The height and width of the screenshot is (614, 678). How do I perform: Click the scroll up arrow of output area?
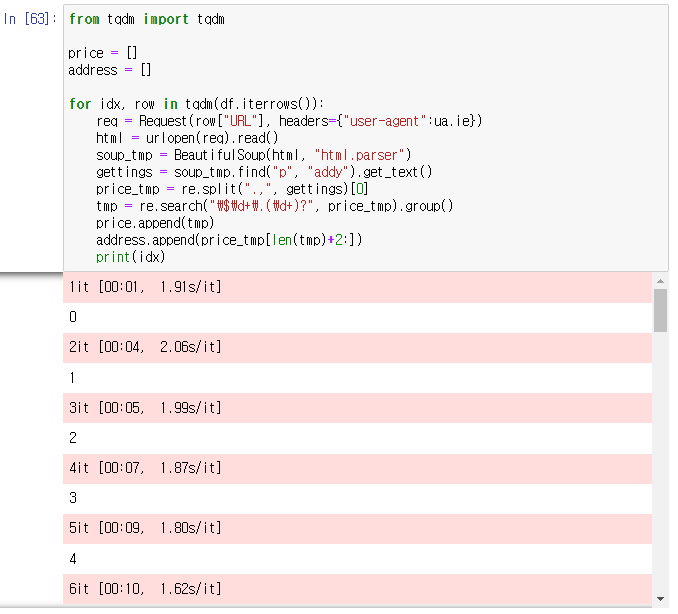[660, 281]
